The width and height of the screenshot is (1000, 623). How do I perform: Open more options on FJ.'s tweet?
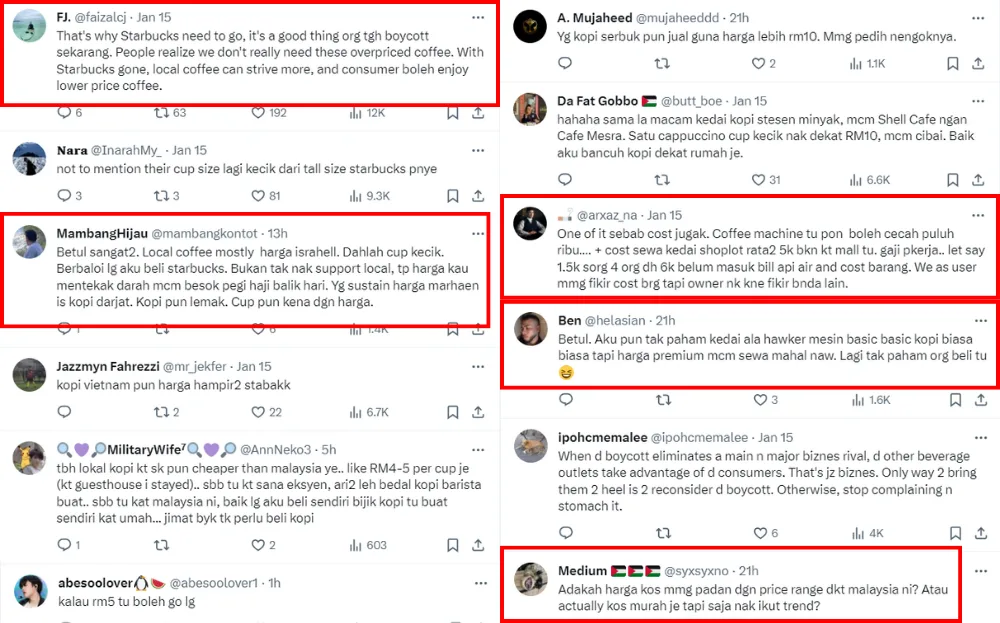point(477,19)
